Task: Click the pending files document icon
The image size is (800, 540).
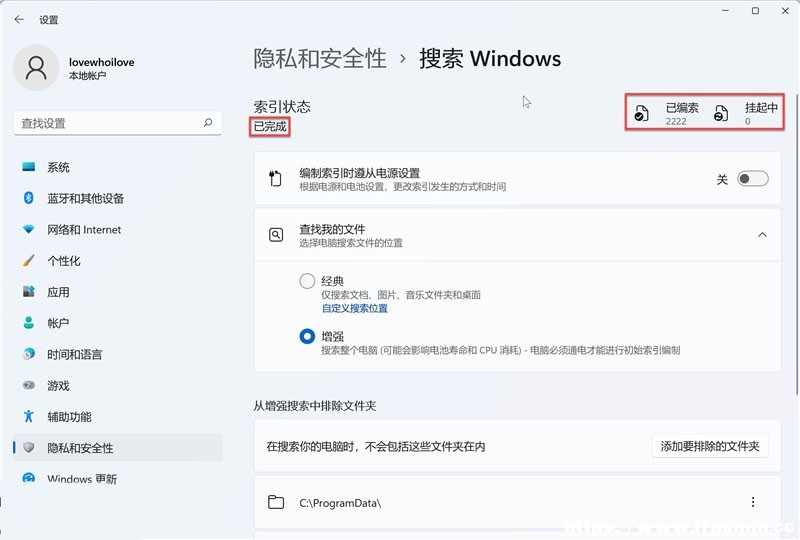Action: click(x=720, y=113)
